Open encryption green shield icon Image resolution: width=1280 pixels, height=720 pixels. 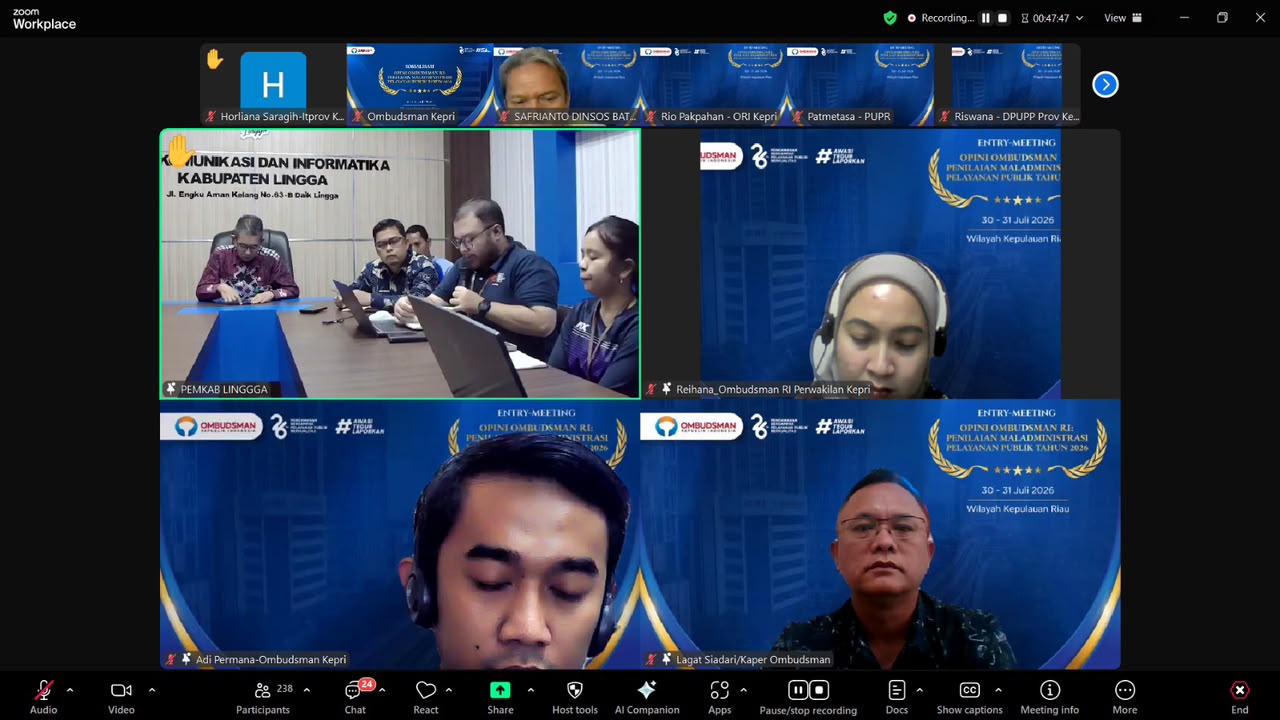pos(890,18)
